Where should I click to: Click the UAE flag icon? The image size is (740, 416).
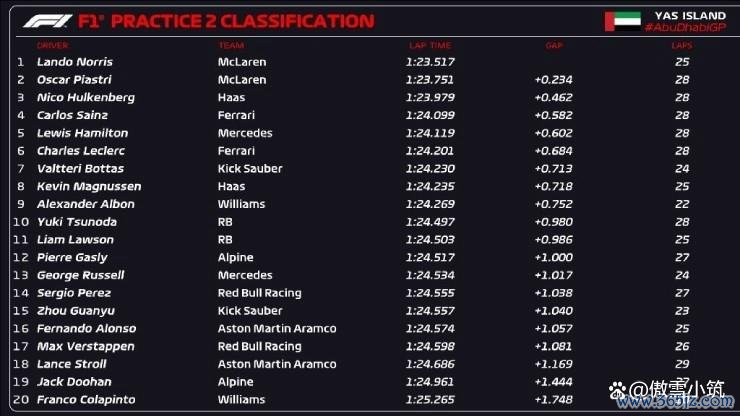tap(622, 21)
